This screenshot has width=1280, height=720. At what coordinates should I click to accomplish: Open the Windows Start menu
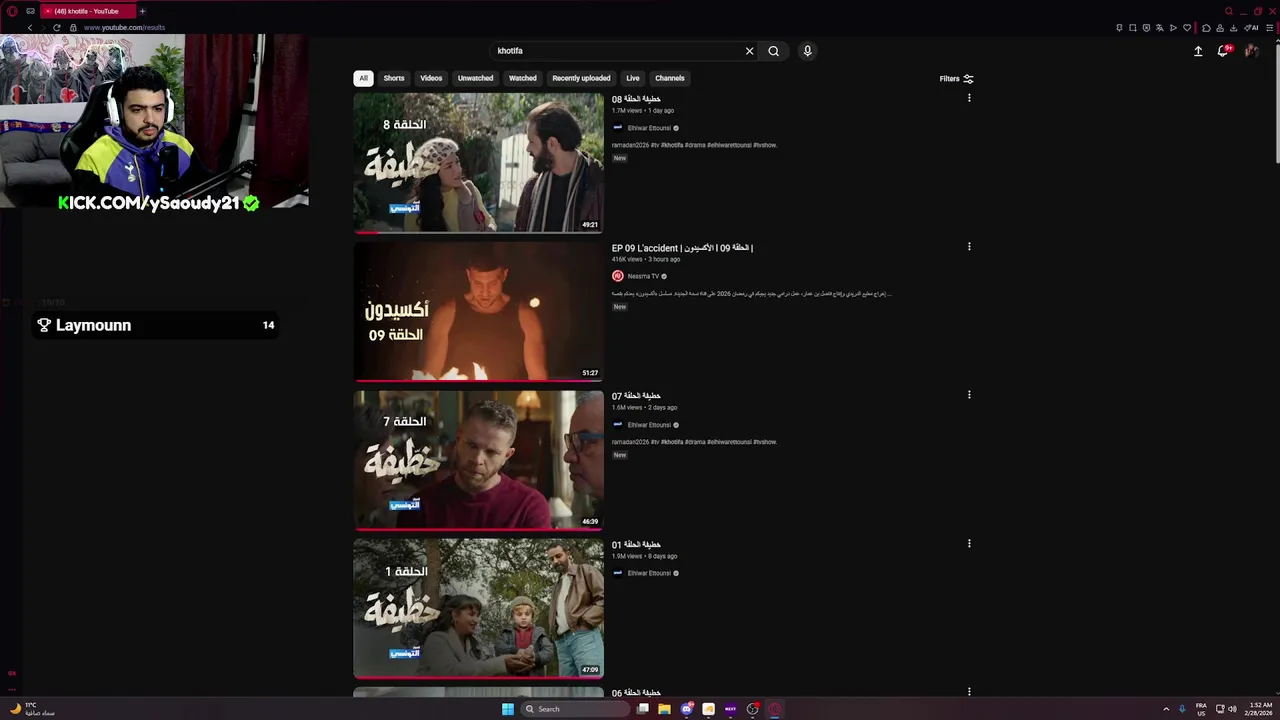tap(507, 709)
